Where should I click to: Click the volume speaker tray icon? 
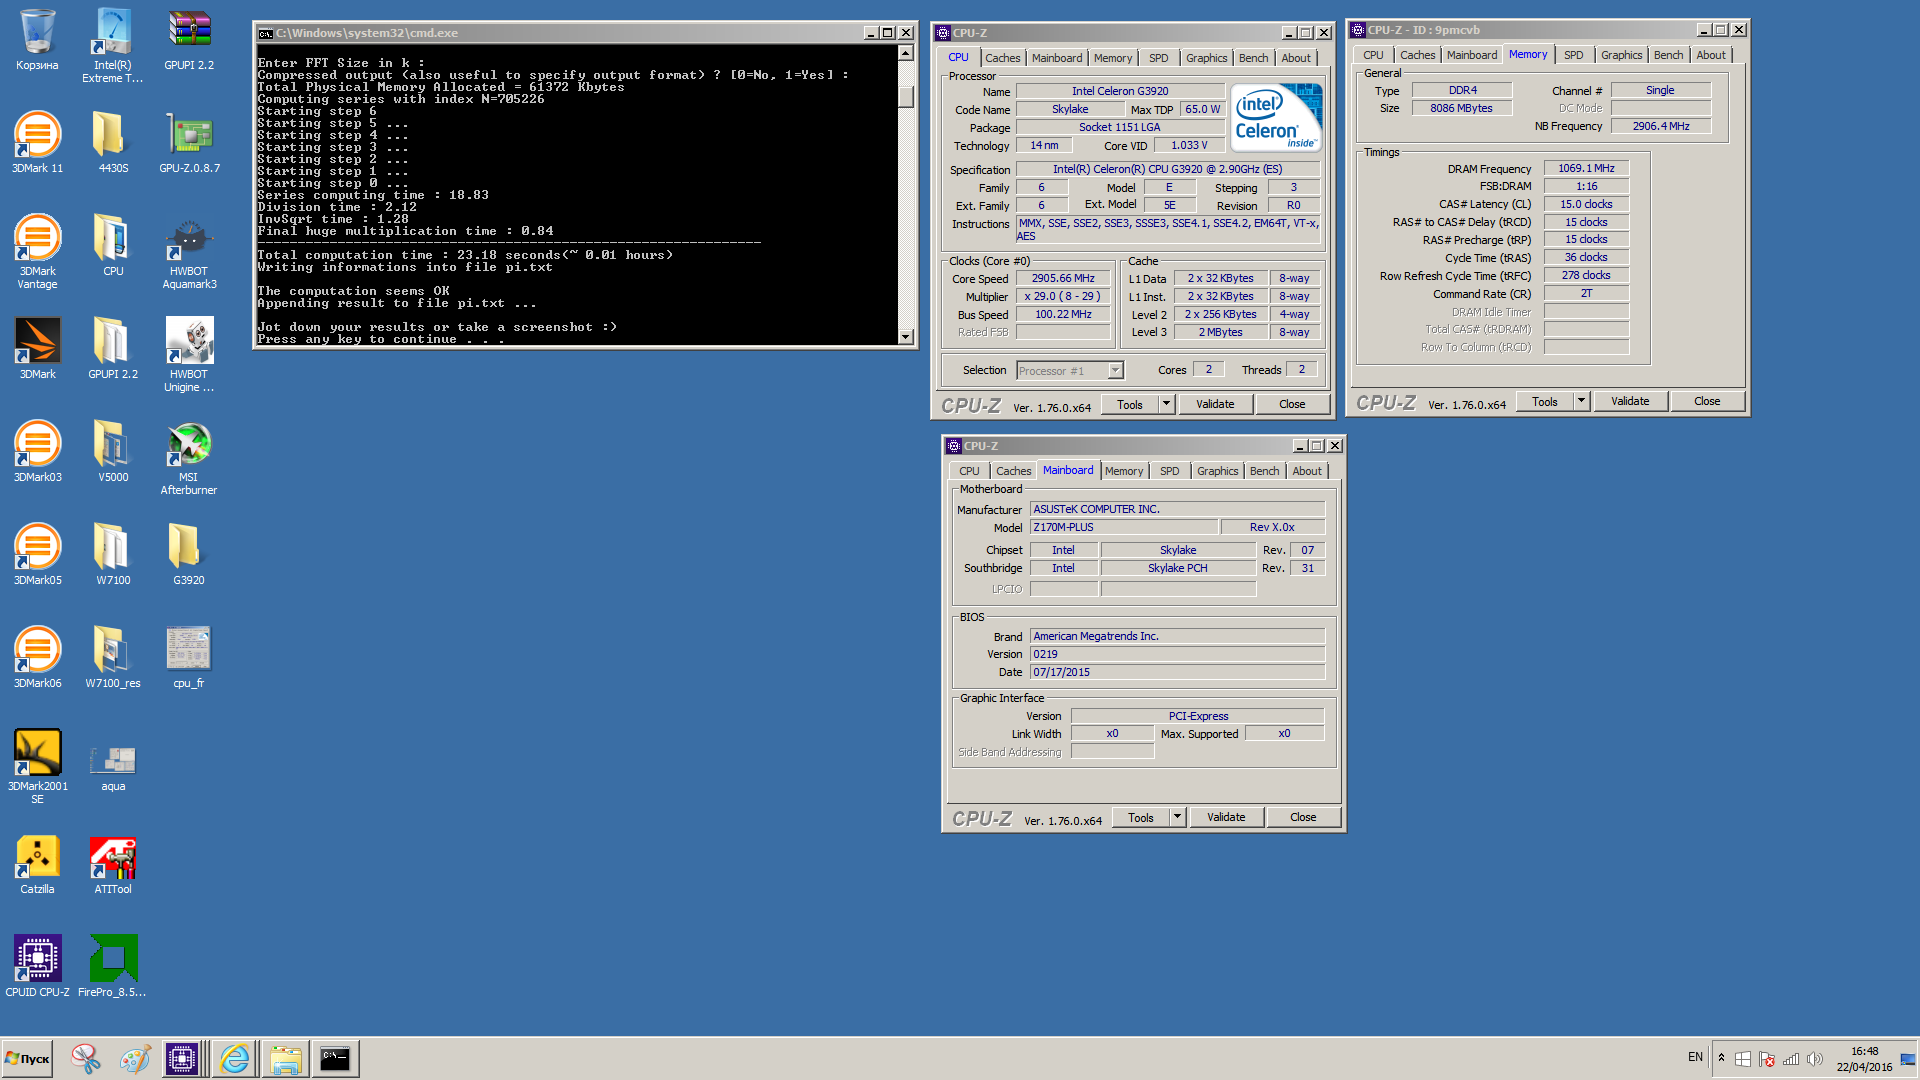coord(1815,1059)
